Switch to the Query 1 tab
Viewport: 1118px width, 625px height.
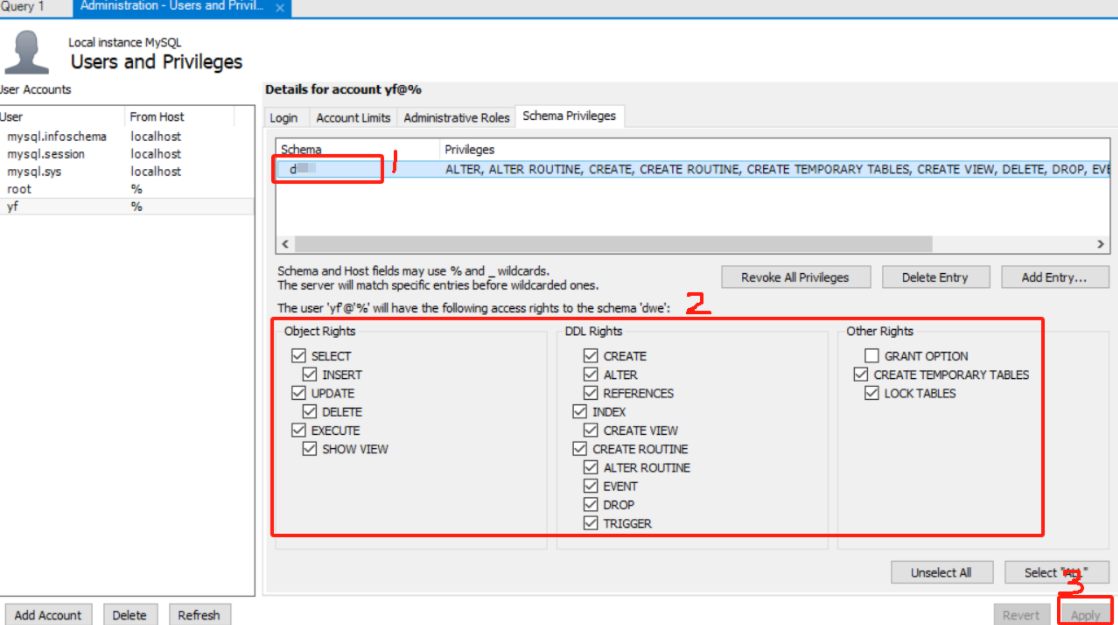[x=23, y=6]
